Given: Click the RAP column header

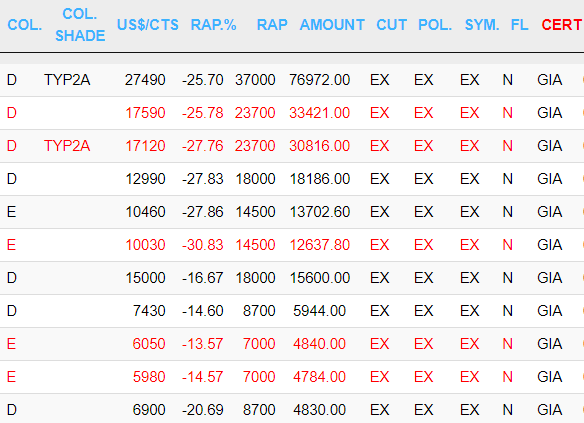Looking at the screenshot, I should 272,25.
